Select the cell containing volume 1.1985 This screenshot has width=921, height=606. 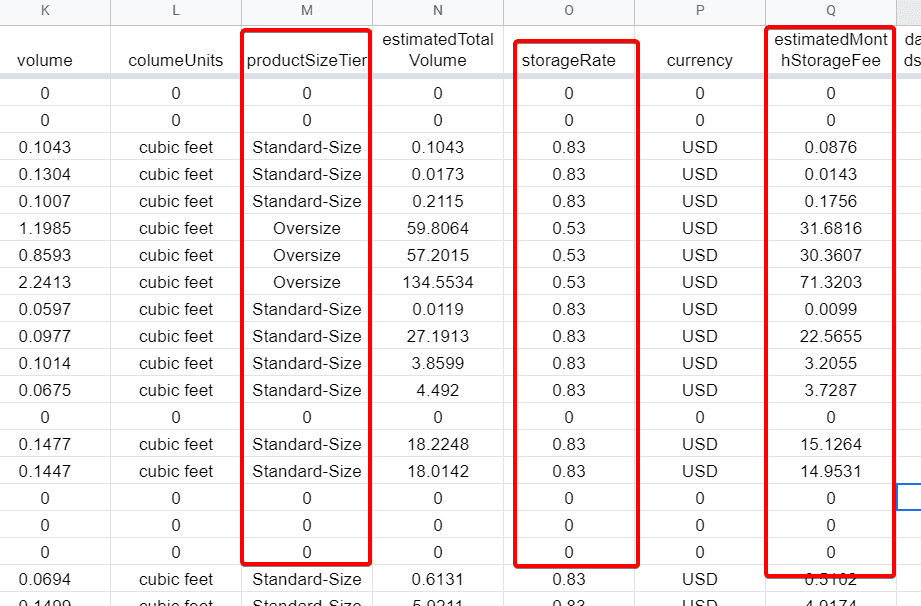click(45, 228)
